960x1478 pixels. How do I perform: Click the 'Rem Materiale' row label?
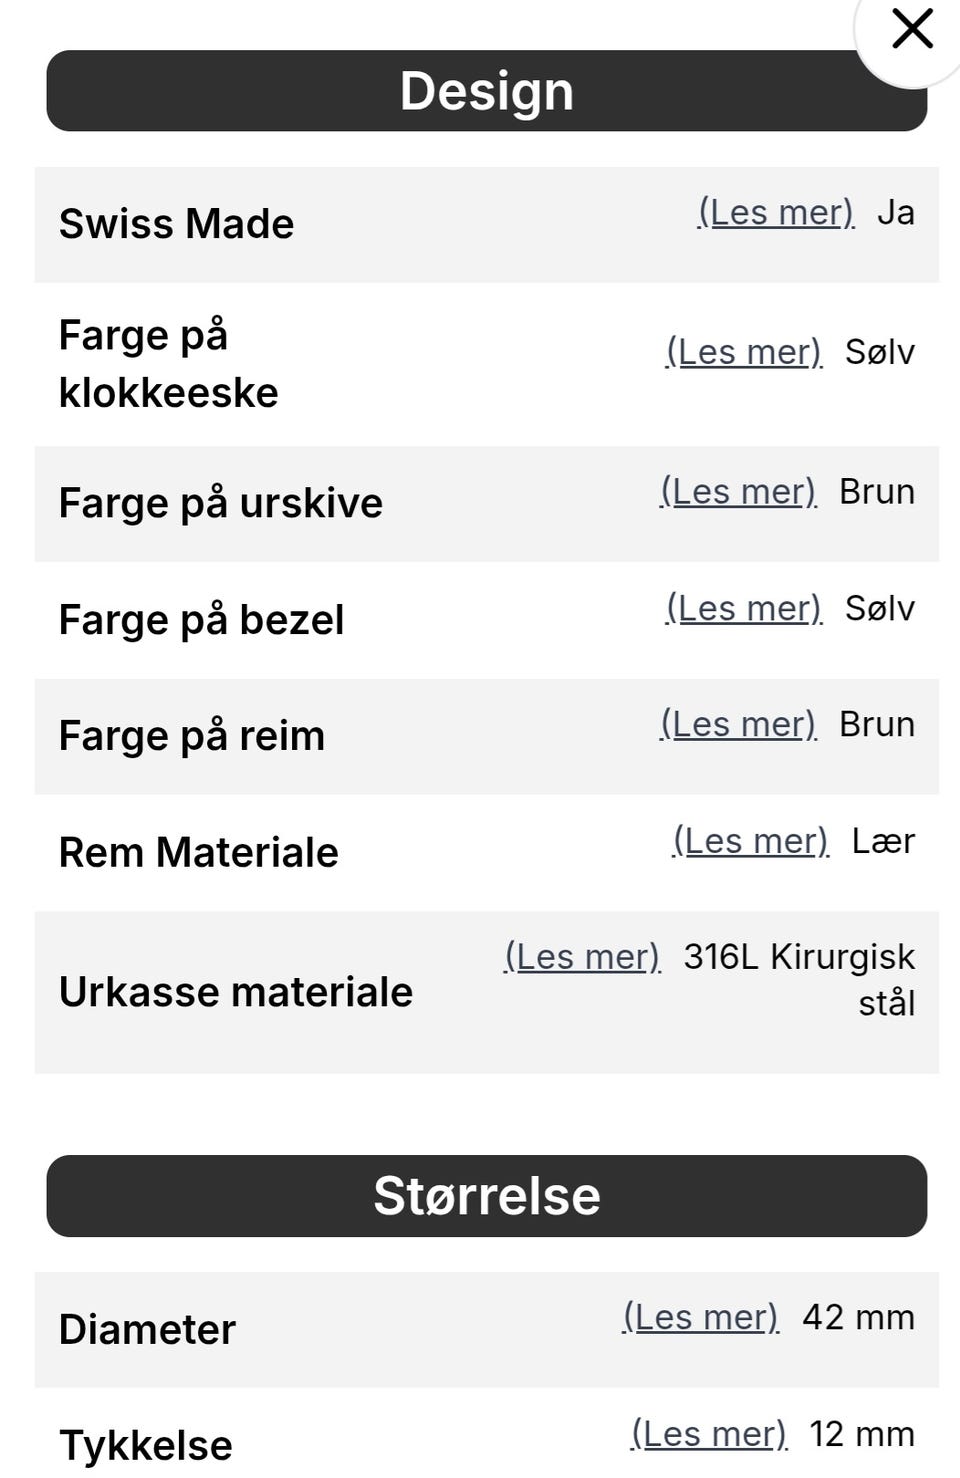(x=199, y=853)
